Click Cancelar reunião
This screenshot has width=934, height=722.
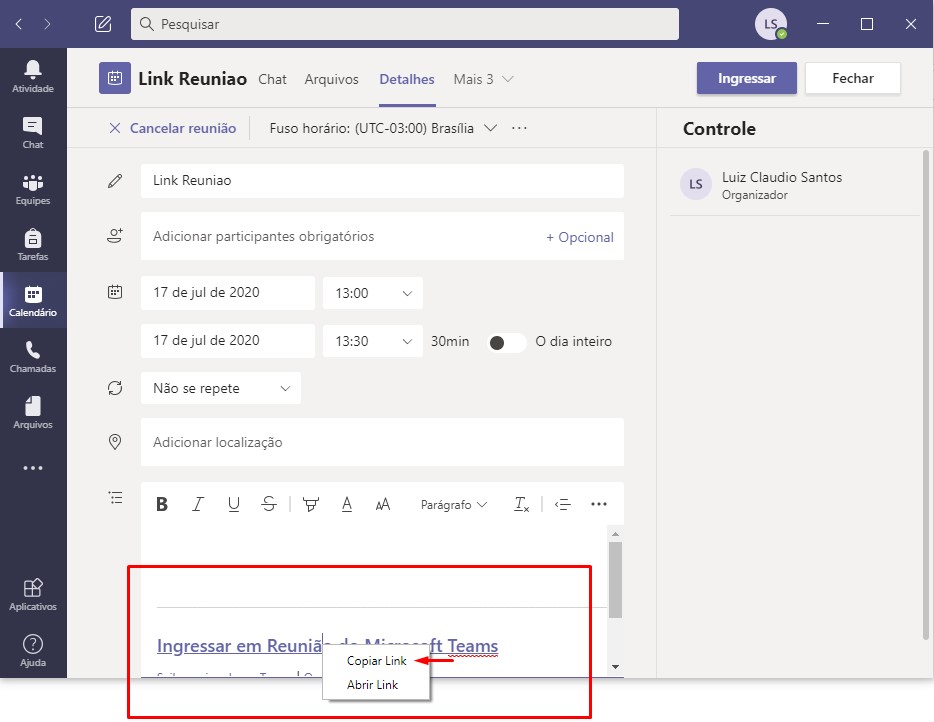(x=173, y=128)
